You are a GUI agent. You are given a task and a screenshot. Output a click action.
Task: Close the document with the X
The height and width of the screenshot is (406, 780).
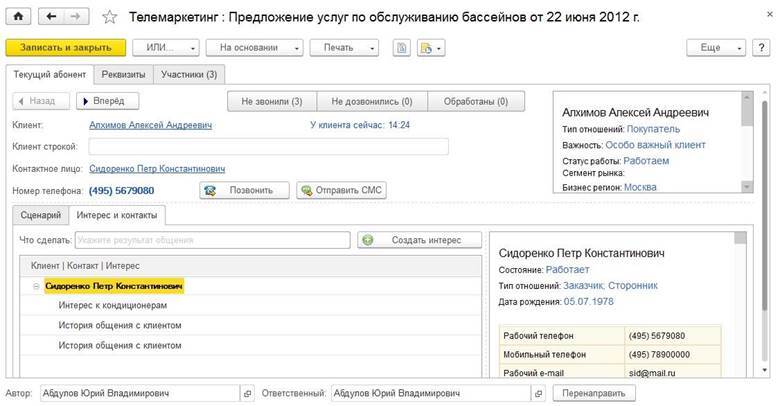click(x=770, y=15)
